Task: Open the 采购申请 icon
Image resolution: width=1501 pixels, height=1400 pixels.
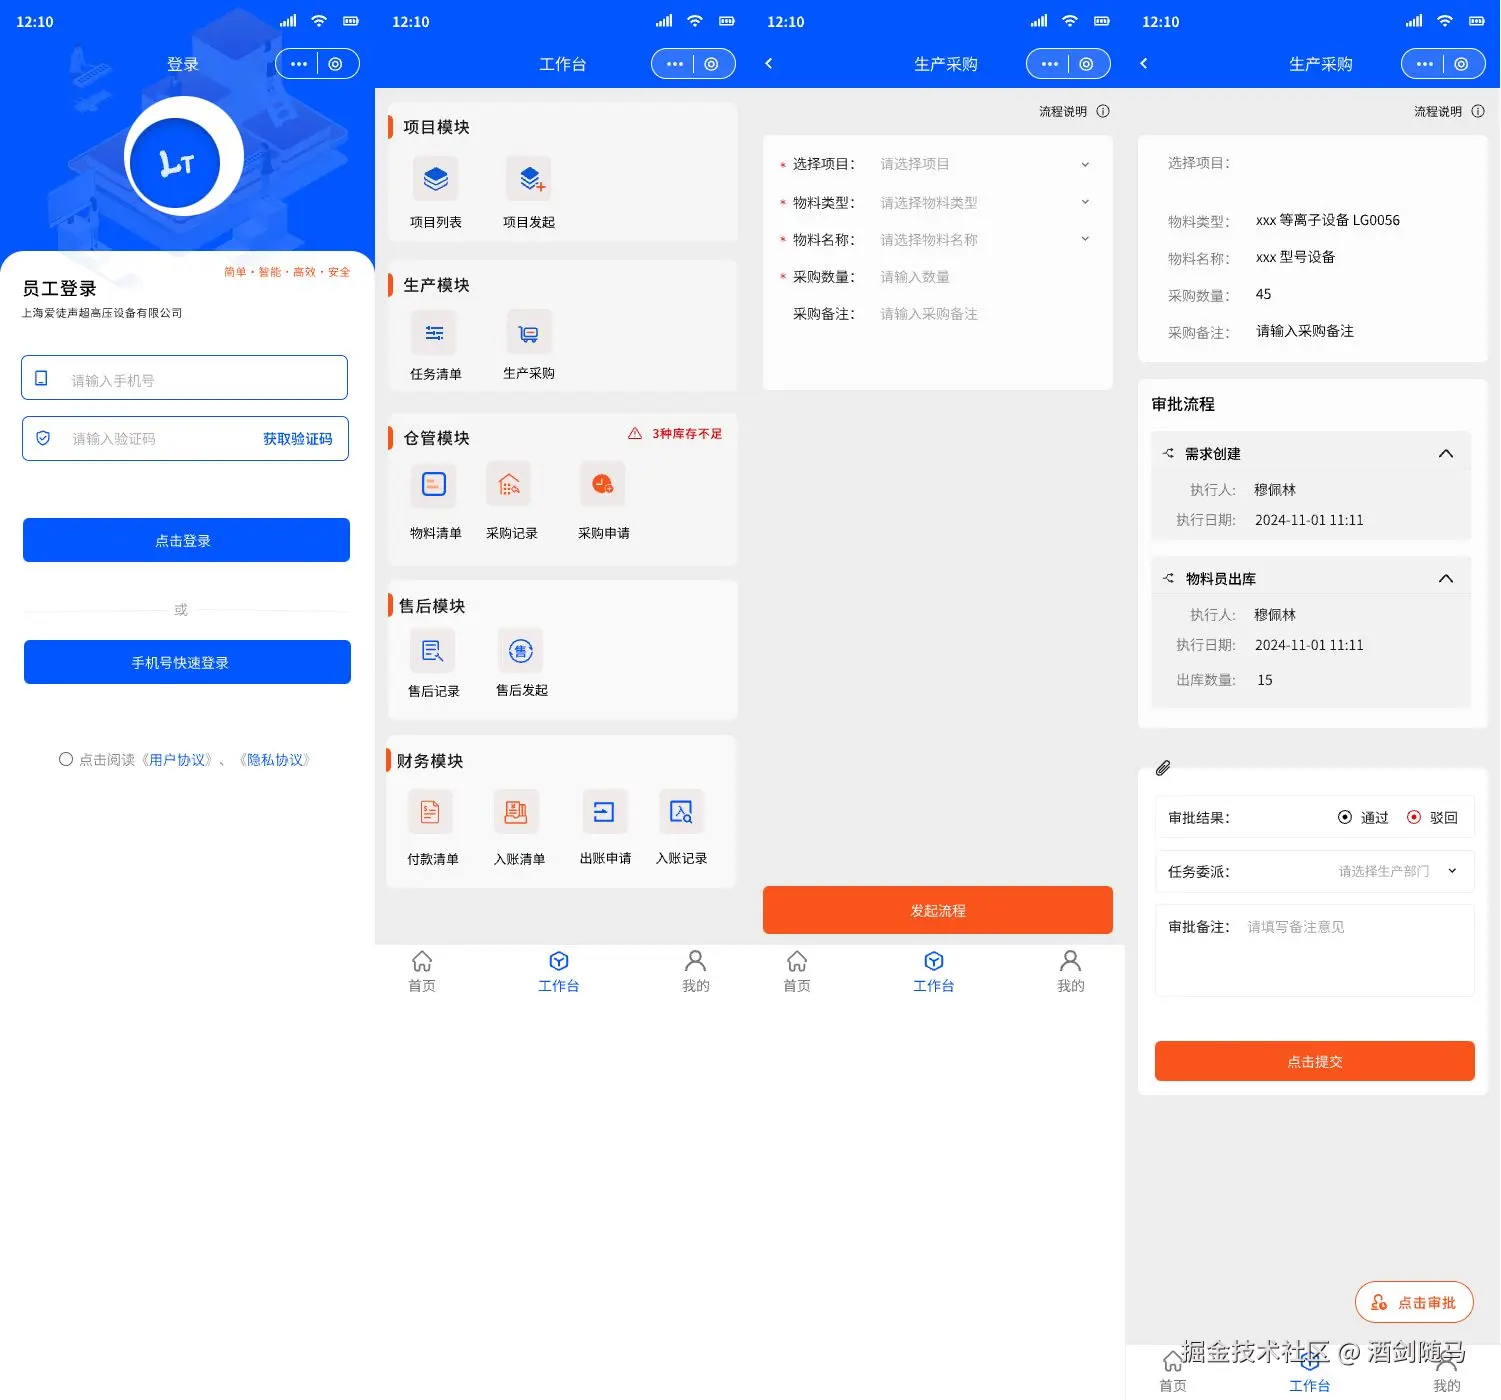Action: (x=602, y=485)
